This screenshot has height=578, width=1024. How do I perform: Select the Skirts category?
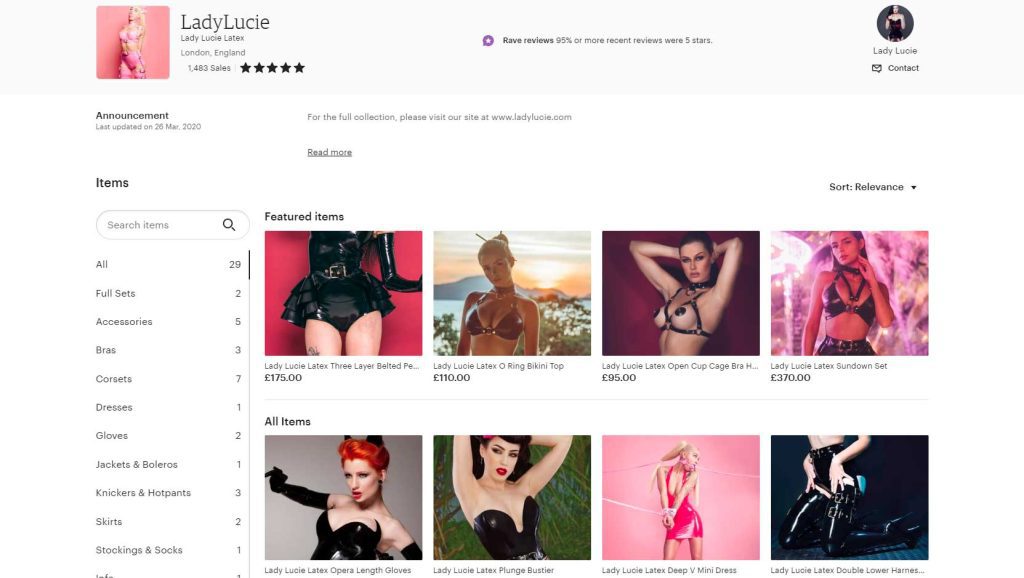(x=168, y=521)
